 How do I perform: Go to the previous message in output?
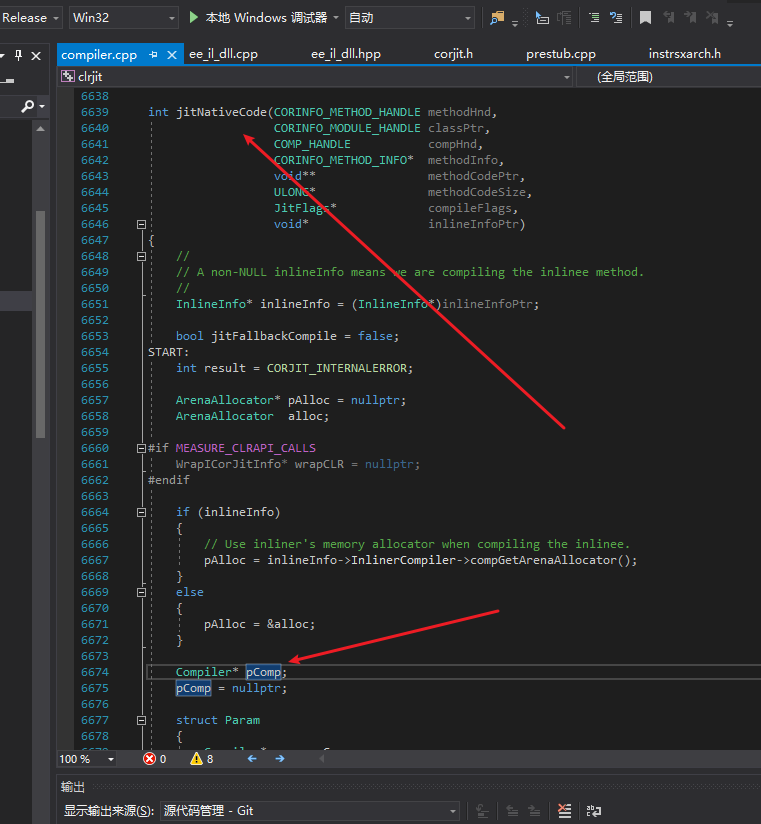[511, 811]
